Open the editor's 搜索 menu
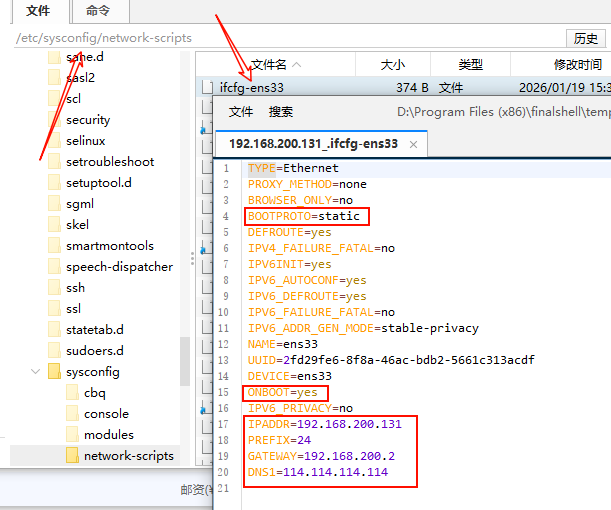611x510 pixels. pyautogui.click(x=281, y=112)
